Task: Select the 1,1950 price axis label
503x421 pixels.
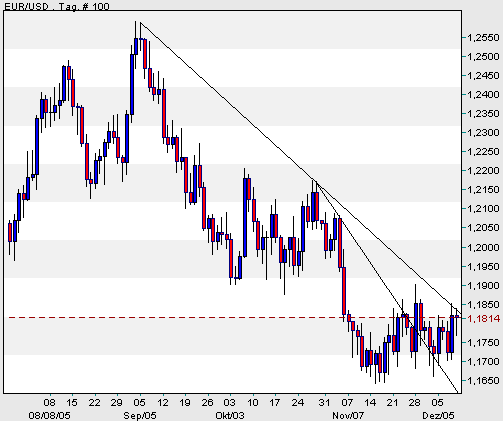Action: (483, 267)
